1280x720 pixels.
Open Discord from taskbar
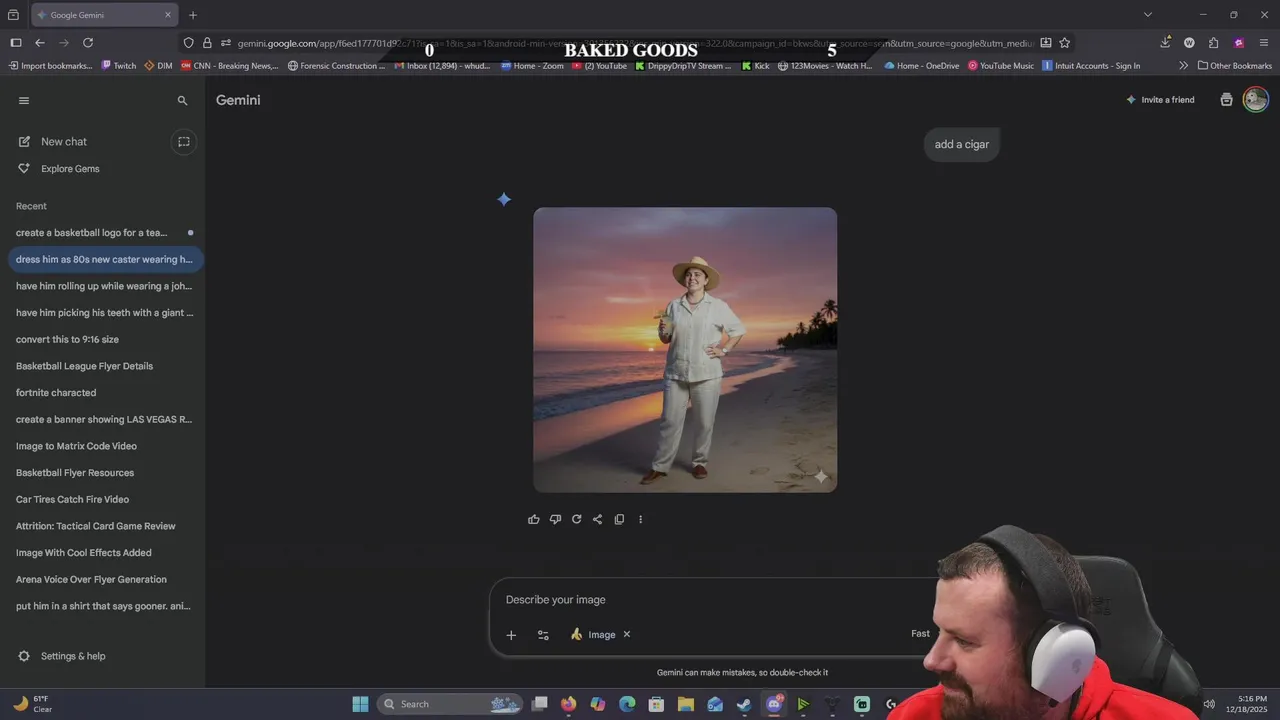click(x=774, y=704)
